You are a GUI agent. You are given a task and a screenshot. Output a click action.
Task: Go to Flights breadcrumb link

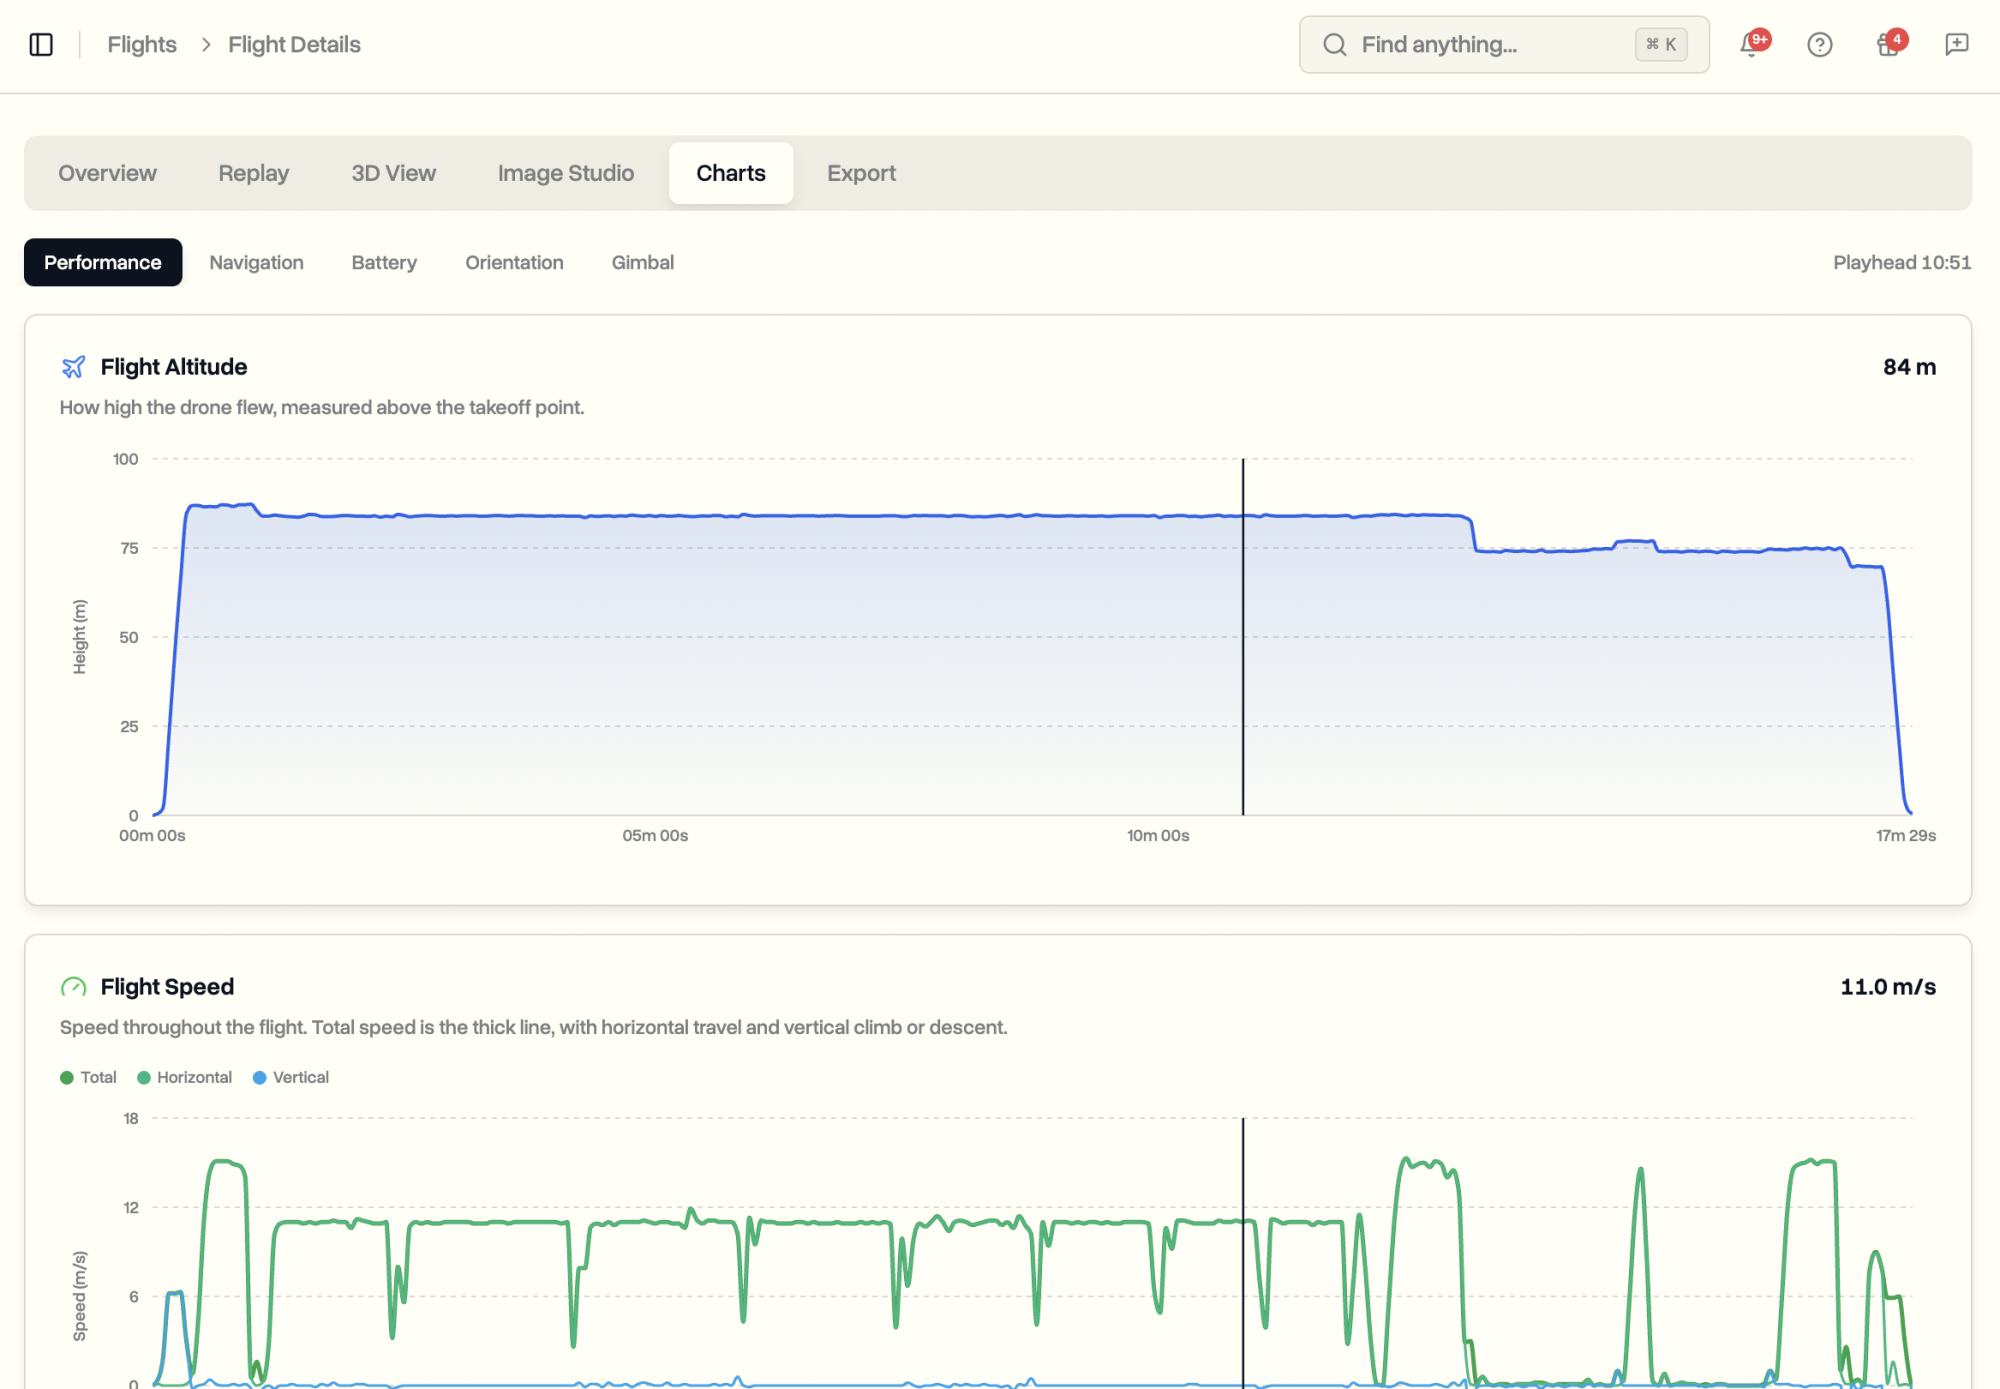click(x=142, y=44)
